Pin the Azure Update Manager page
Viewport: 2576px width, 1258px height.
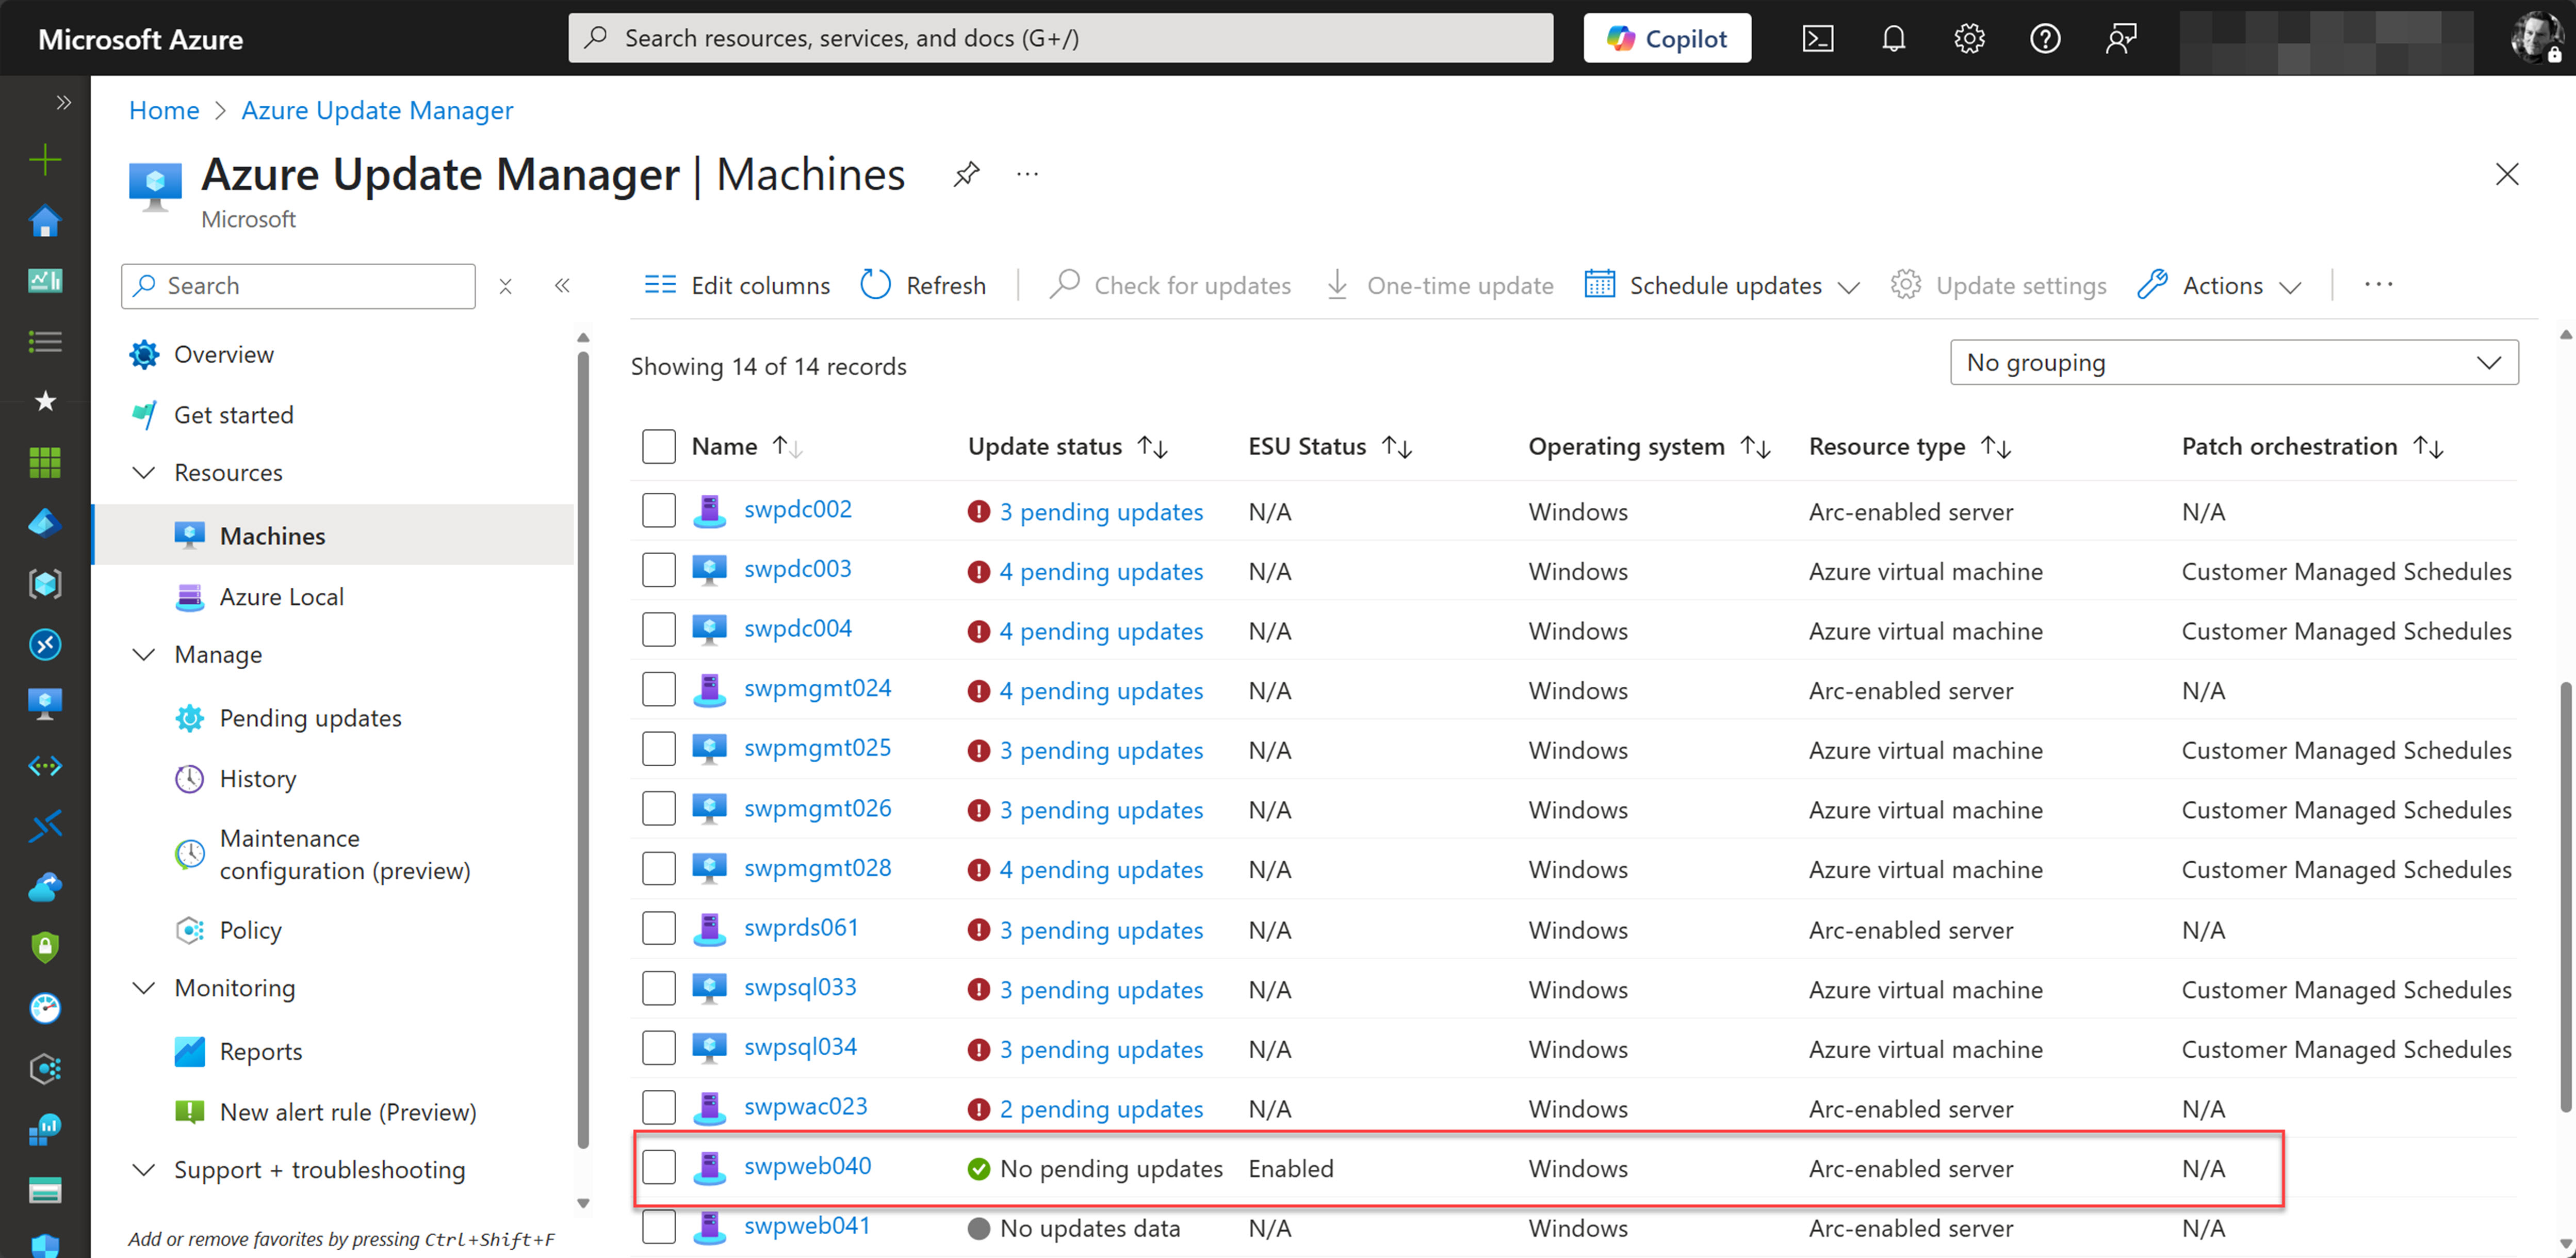pyautogui.click(x=966, y=173)
